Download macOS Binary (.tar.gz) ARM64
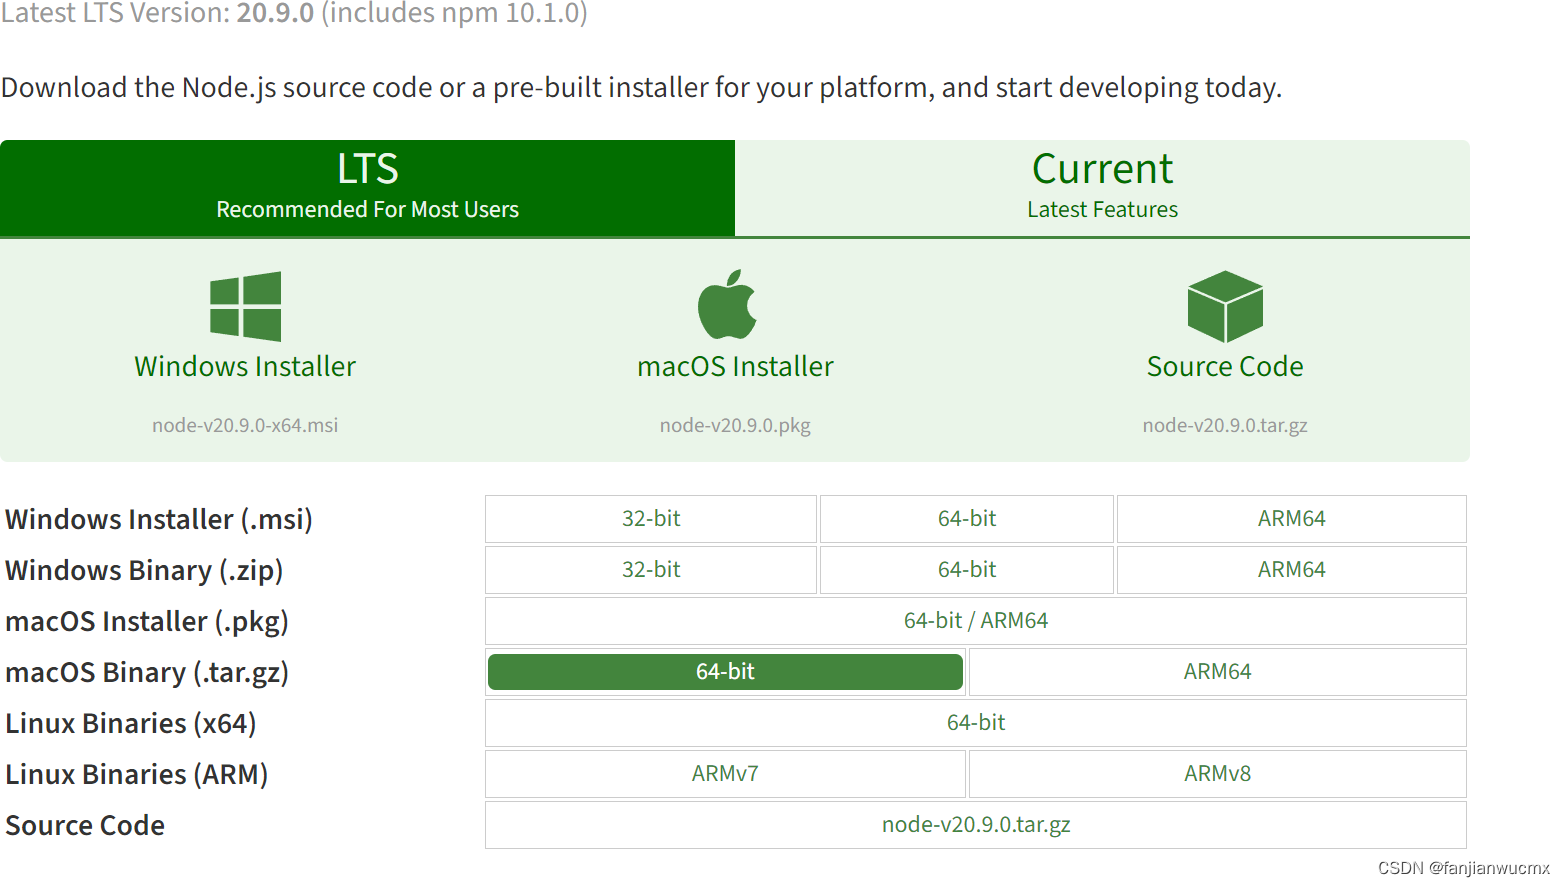 pyautogui.click(x=1217, y=672)
